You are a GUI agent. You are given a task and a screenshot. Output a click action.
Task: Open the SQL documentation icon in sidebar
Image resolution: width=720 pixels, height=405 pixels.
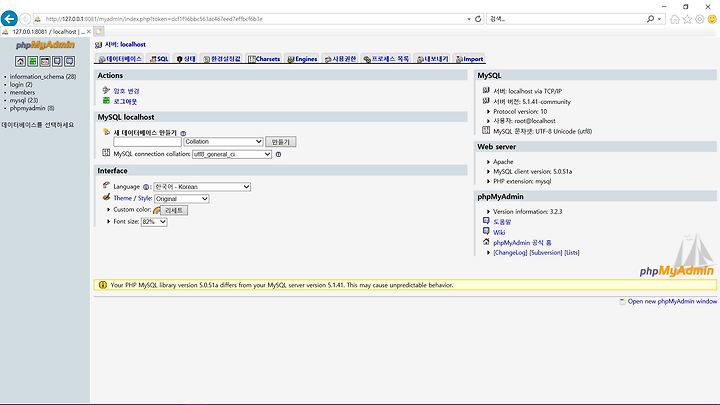[69, 61]
